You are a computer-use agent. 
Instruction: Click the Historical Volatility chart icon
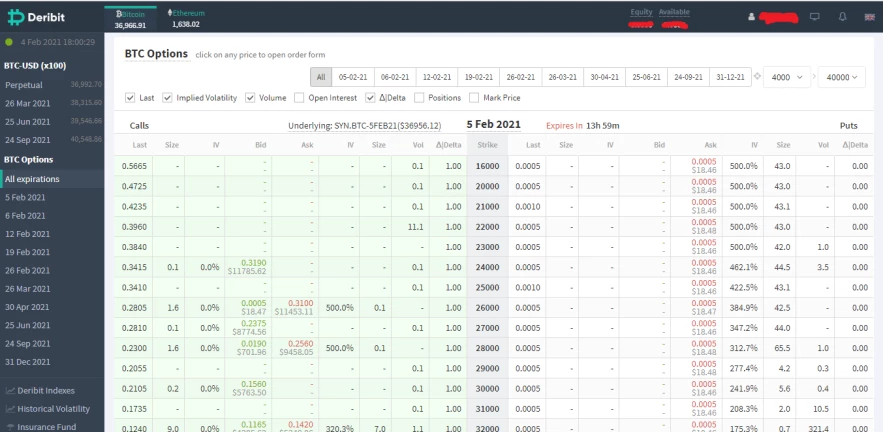coord(10,409)
